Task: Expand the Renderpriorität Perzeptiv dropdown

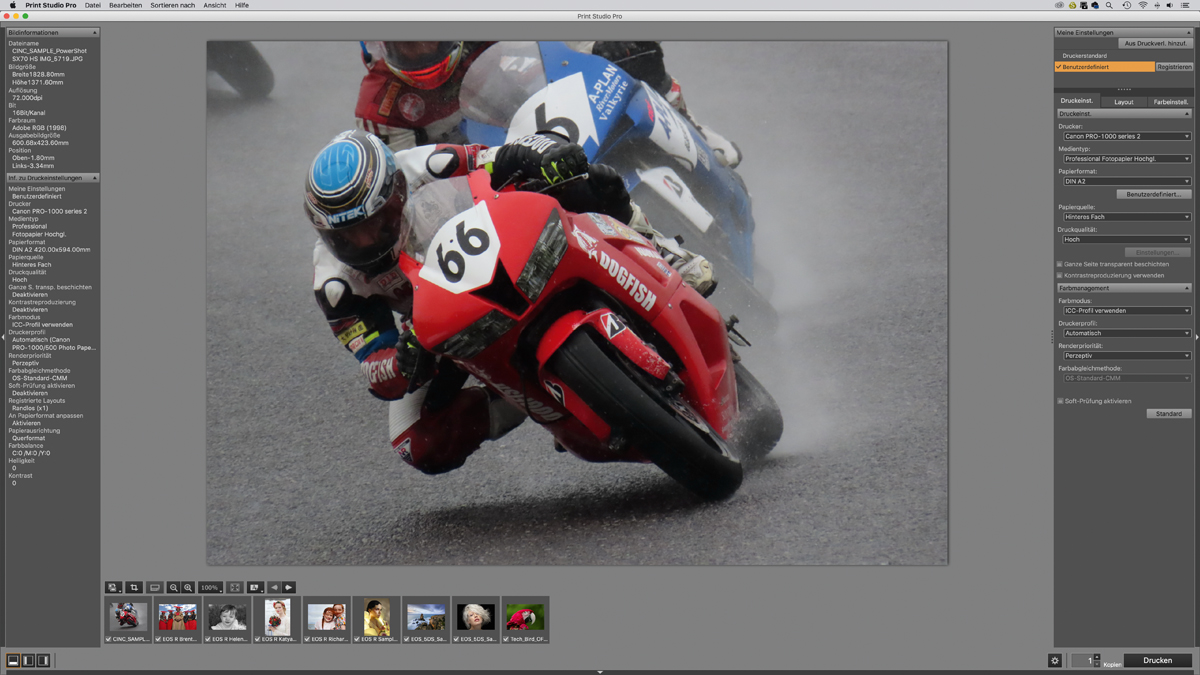Action: pyautogui.click(x=1126, y=355)
